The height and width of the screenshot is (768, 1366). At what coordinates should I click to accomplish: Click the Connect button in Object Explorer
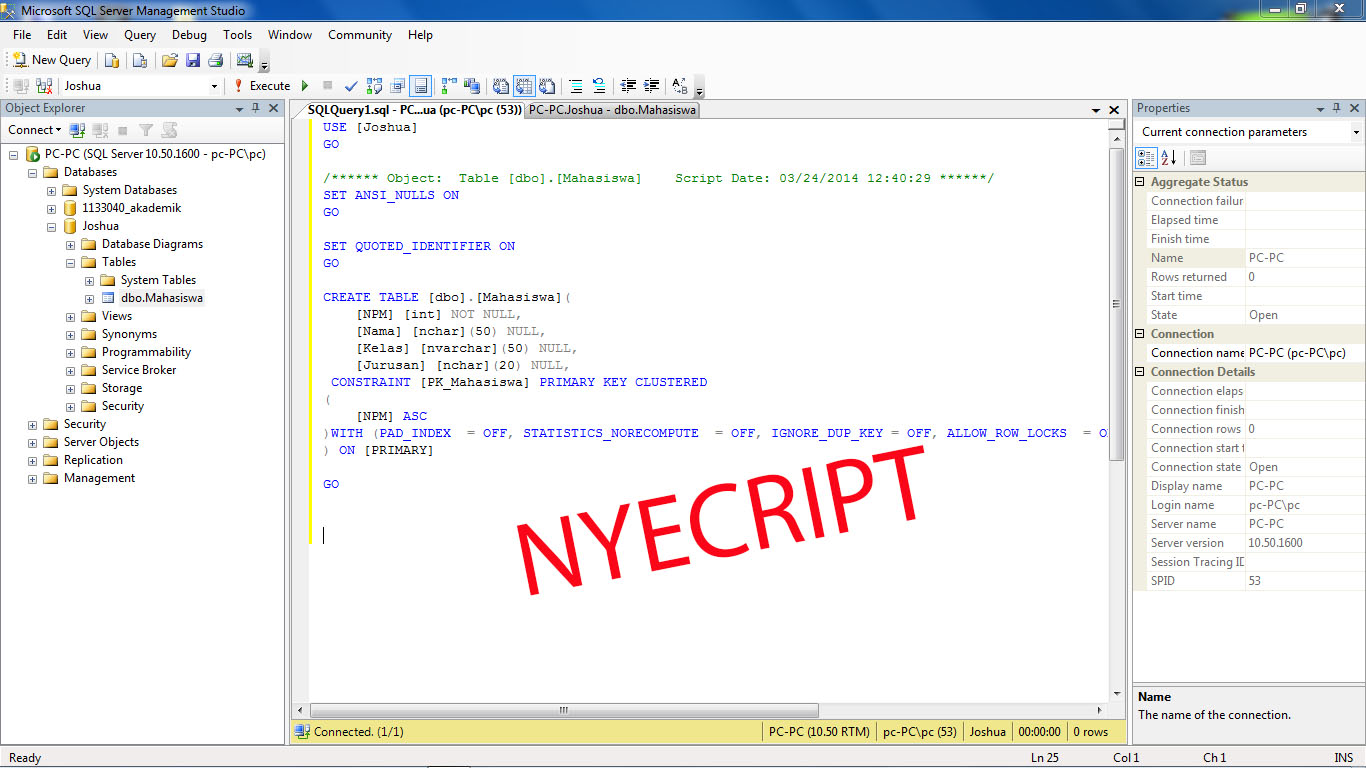click(x=33, y=130)
